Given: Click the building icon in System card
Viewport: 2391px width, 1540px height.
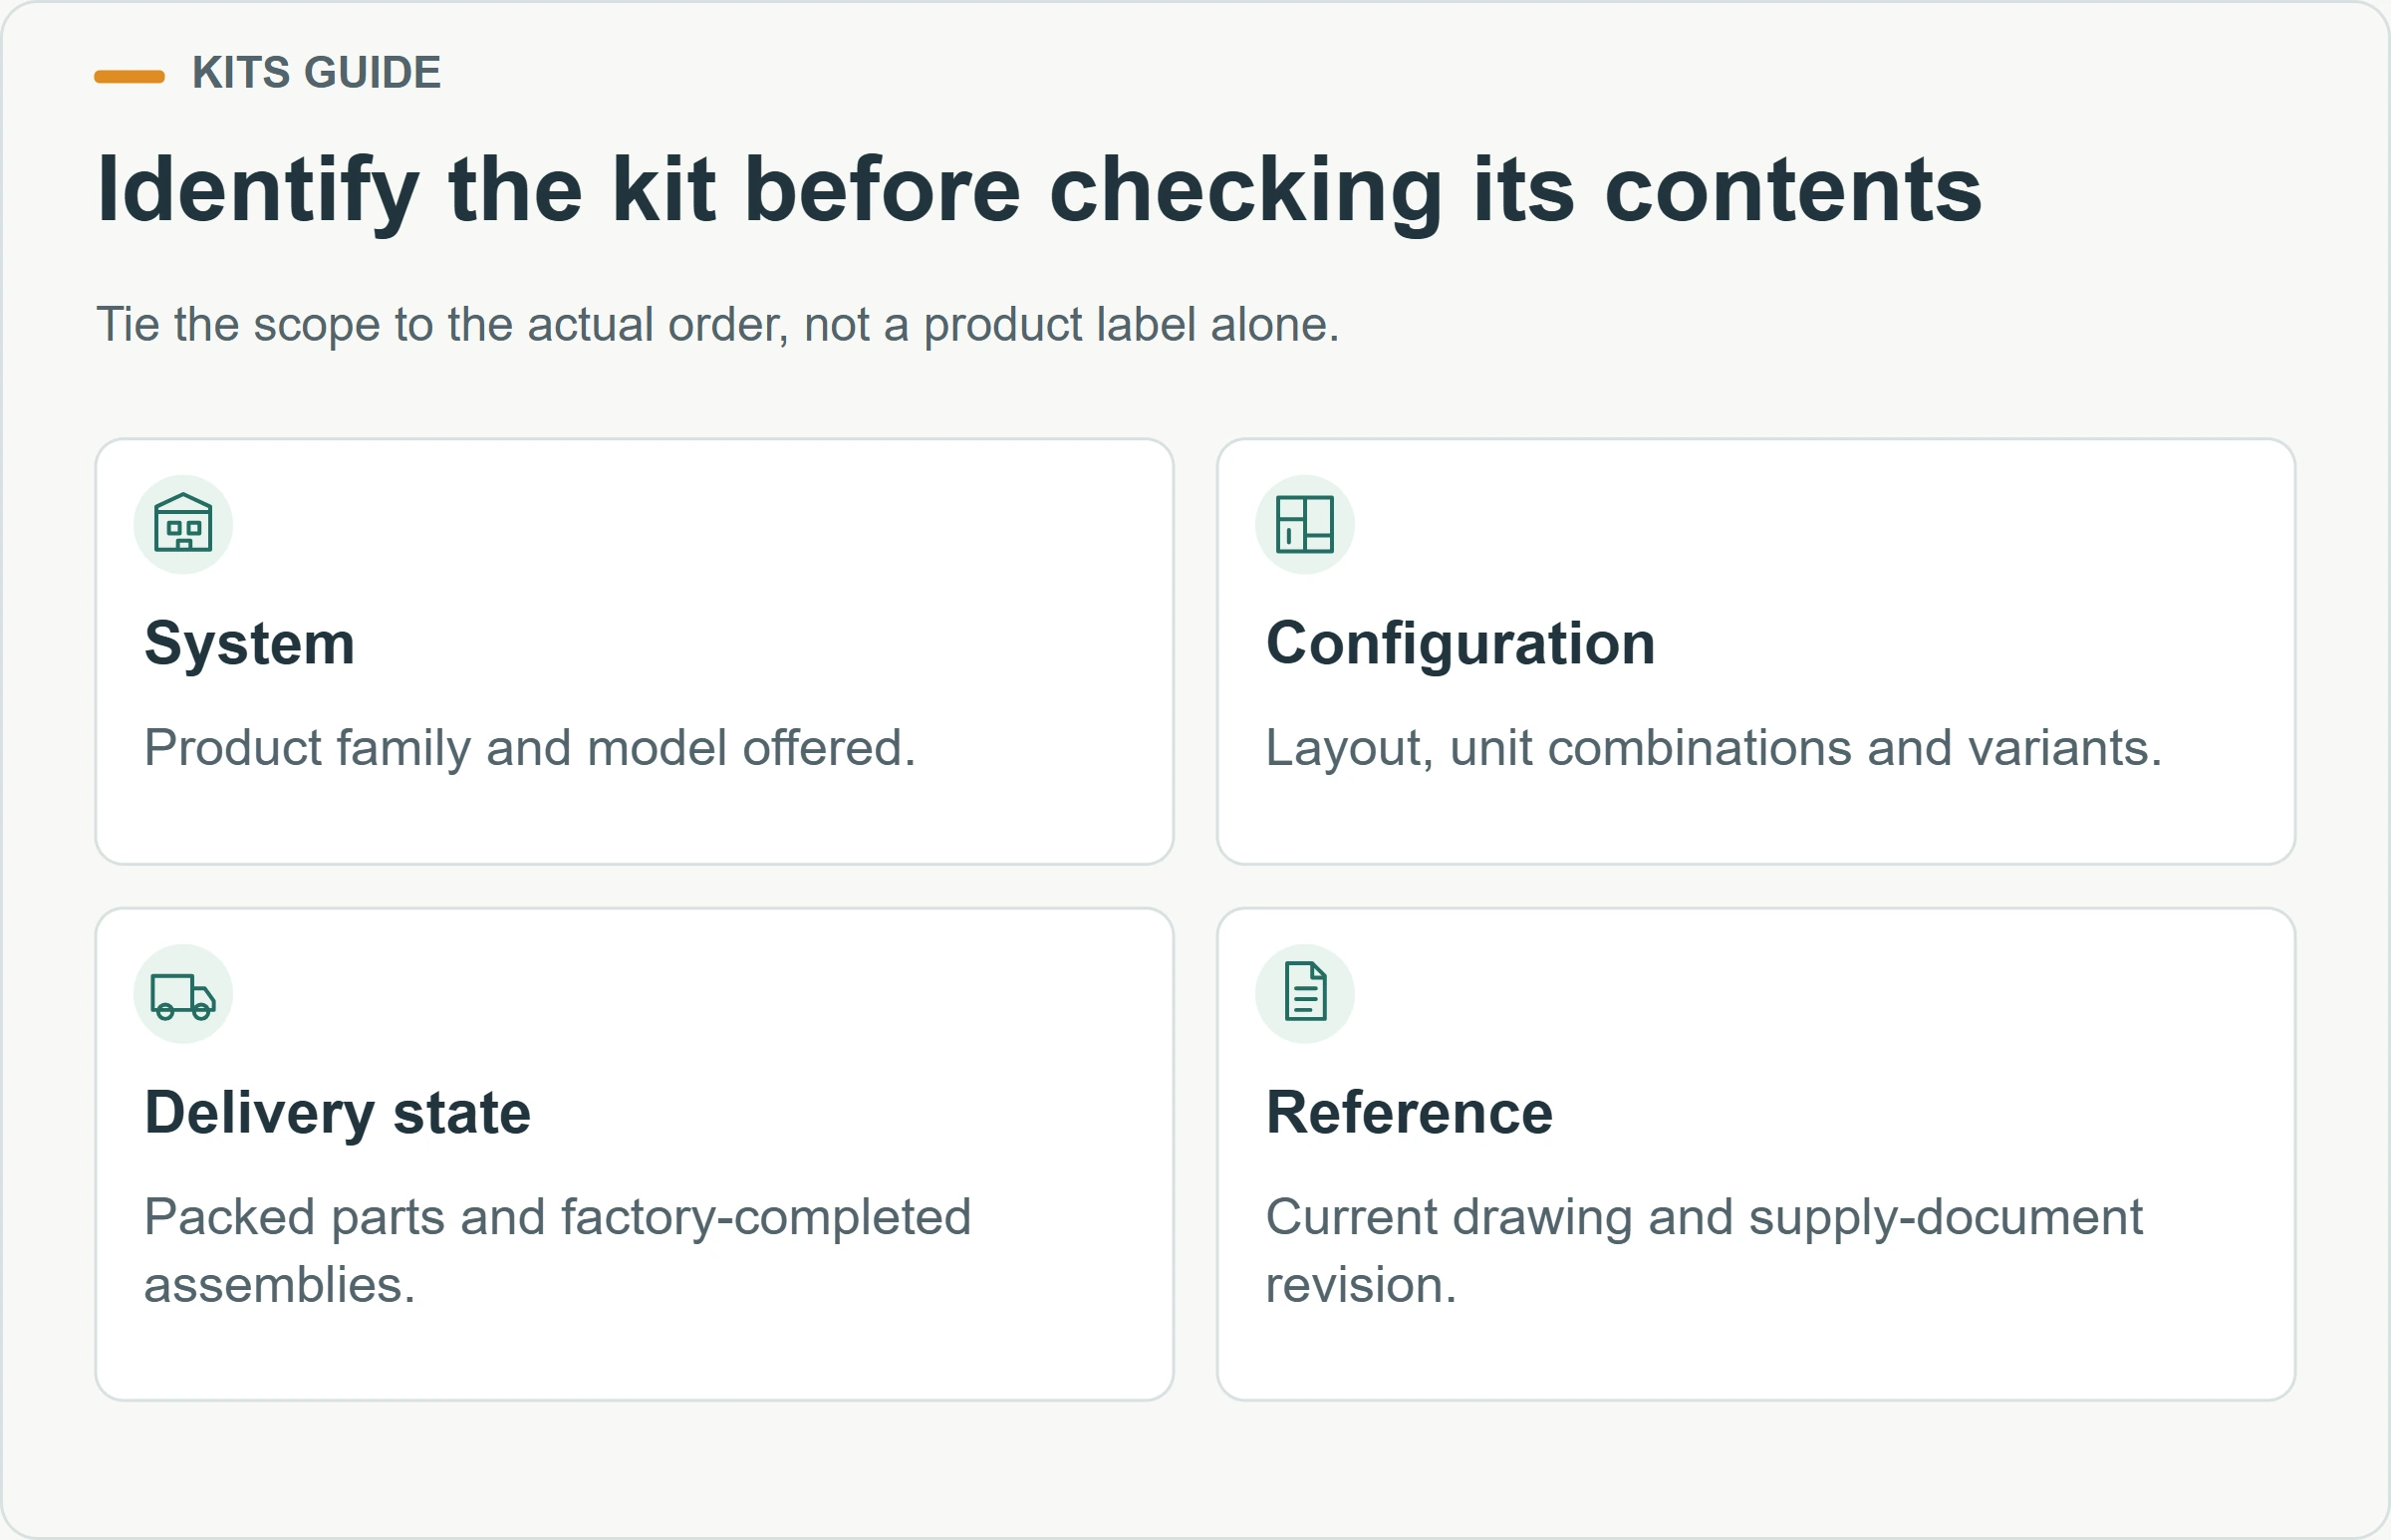Looking at the screenshot, I should 183,524.
